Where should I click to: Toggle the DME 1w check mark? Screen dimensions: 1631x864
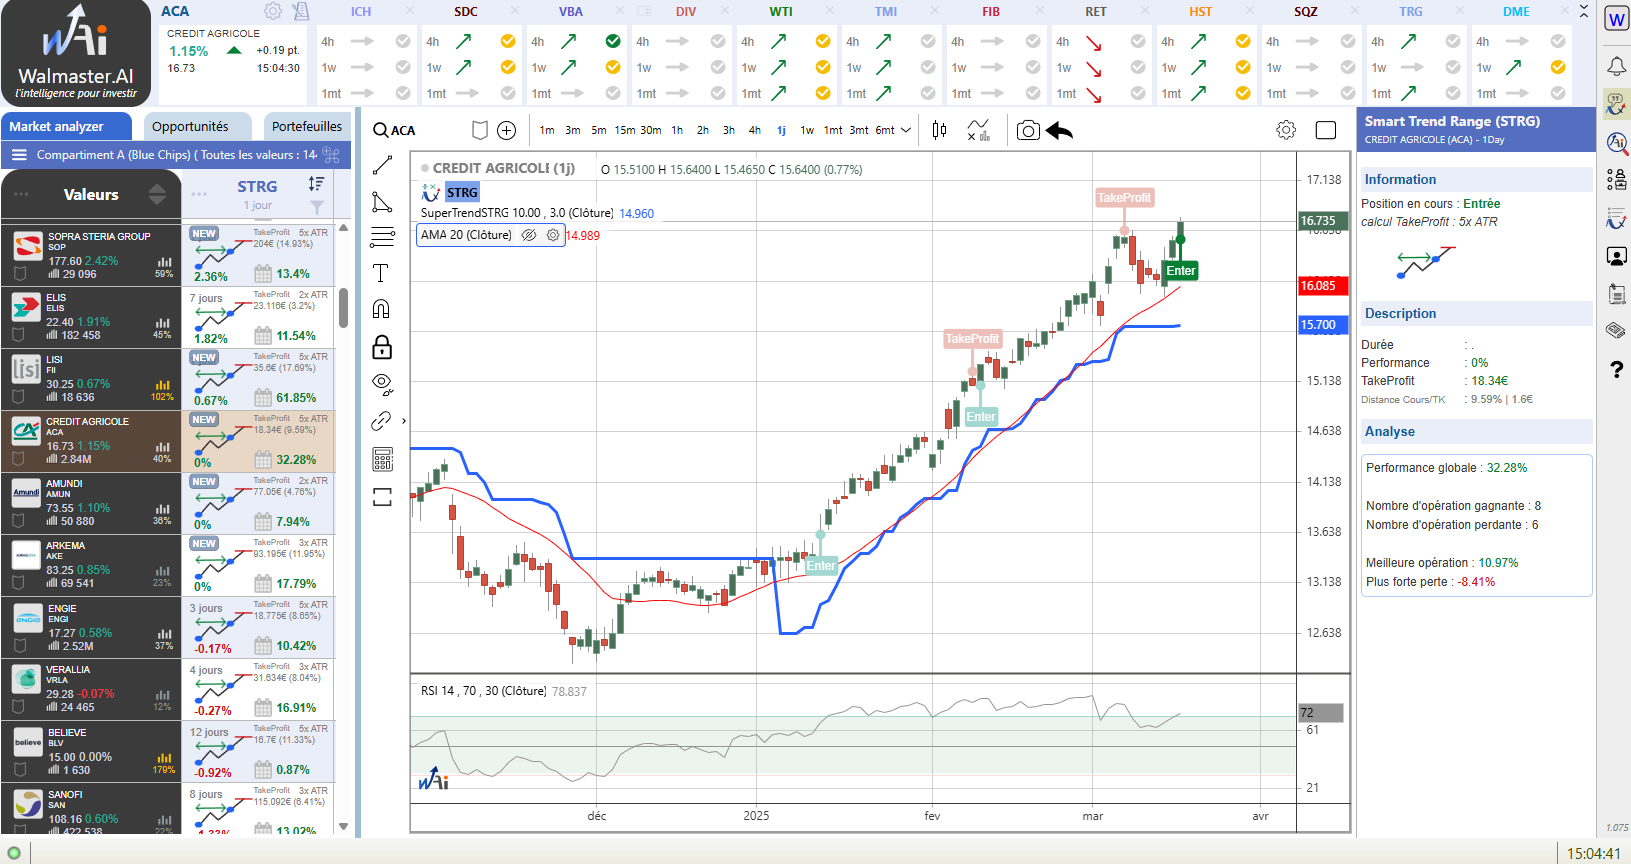(1558, 67)
